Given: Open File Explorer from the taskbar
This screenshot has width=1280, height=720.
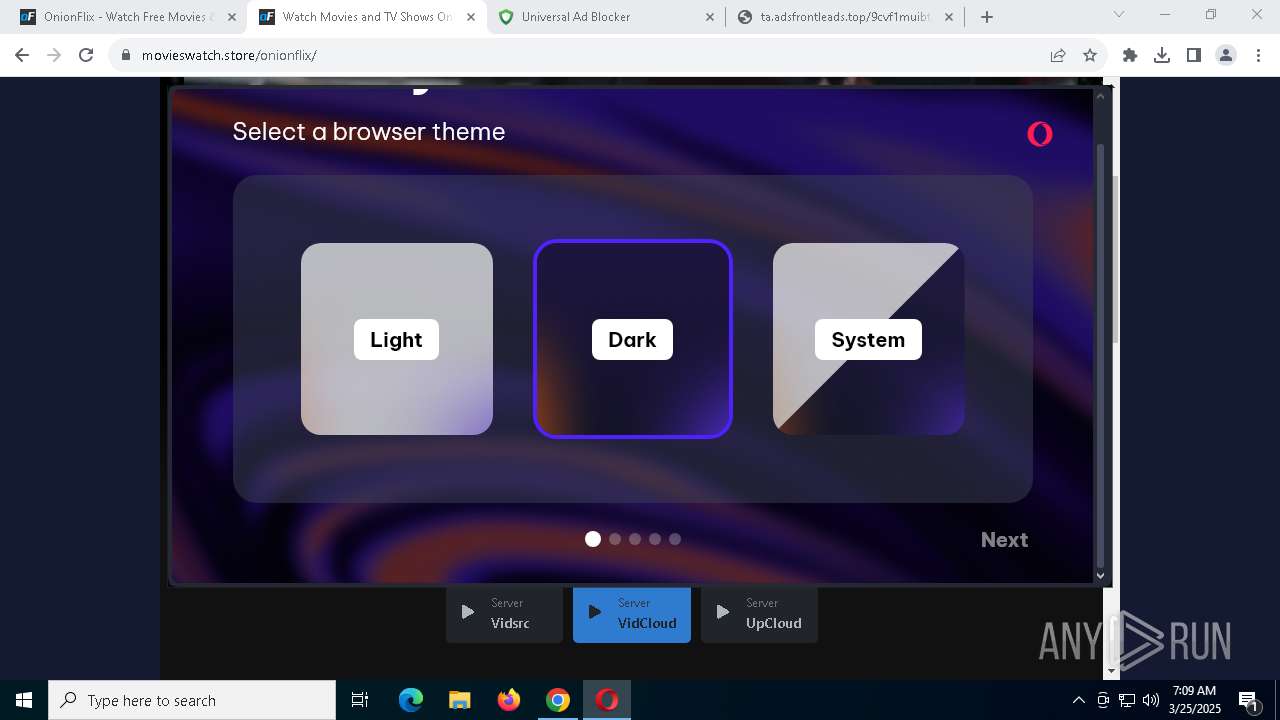Looking at the screenshot, I should point(460,700).
